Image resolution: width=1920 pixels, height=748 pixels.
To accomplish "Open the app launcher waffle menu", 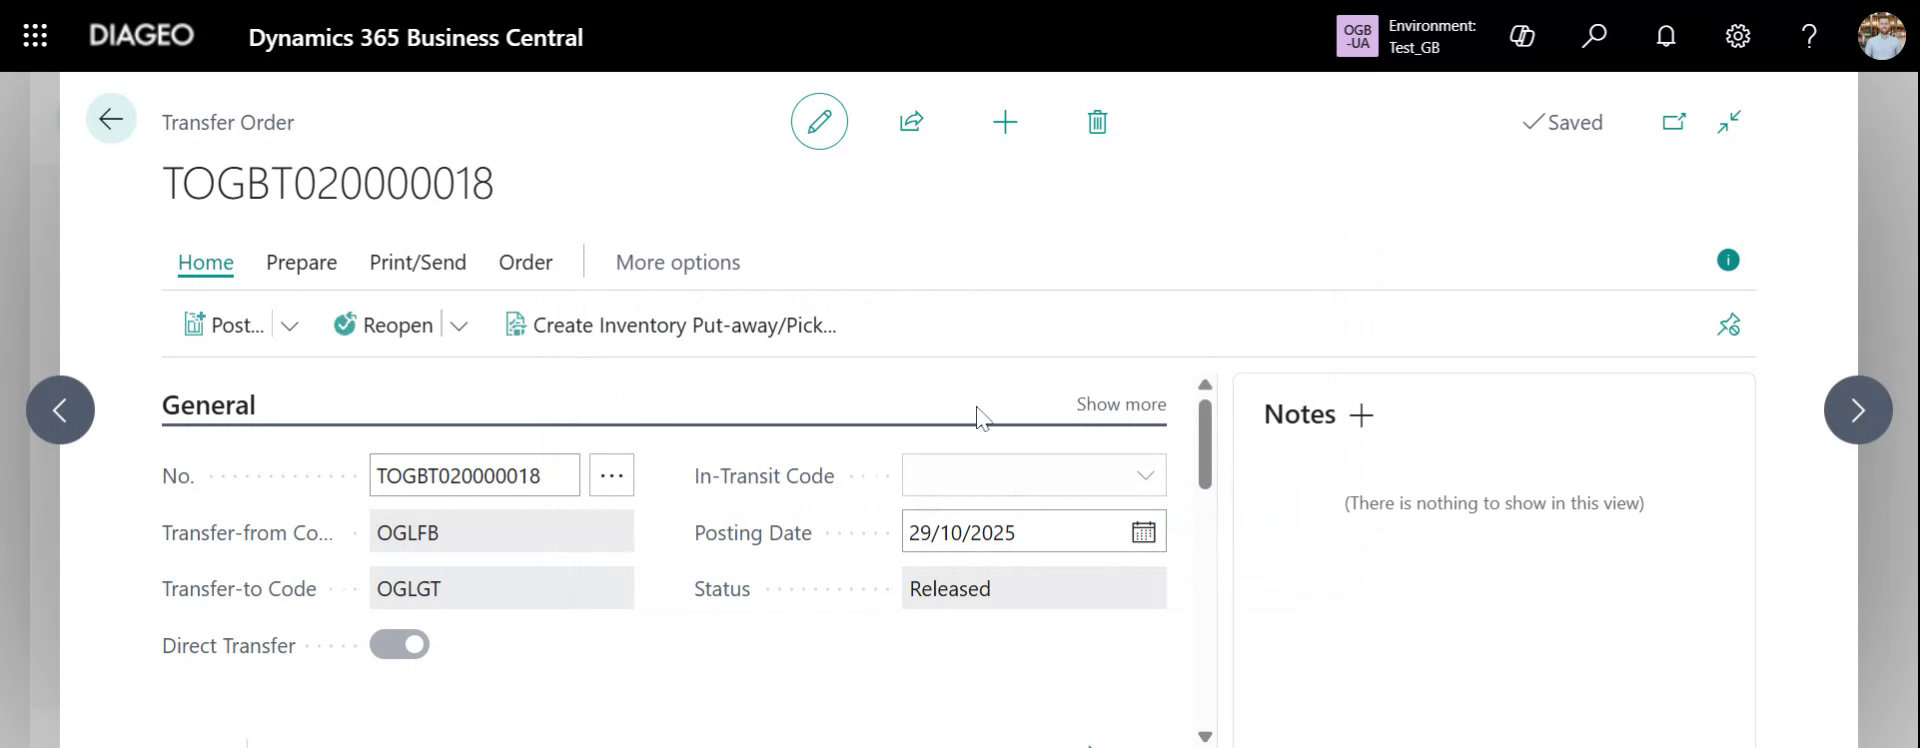I will (35, 36).
